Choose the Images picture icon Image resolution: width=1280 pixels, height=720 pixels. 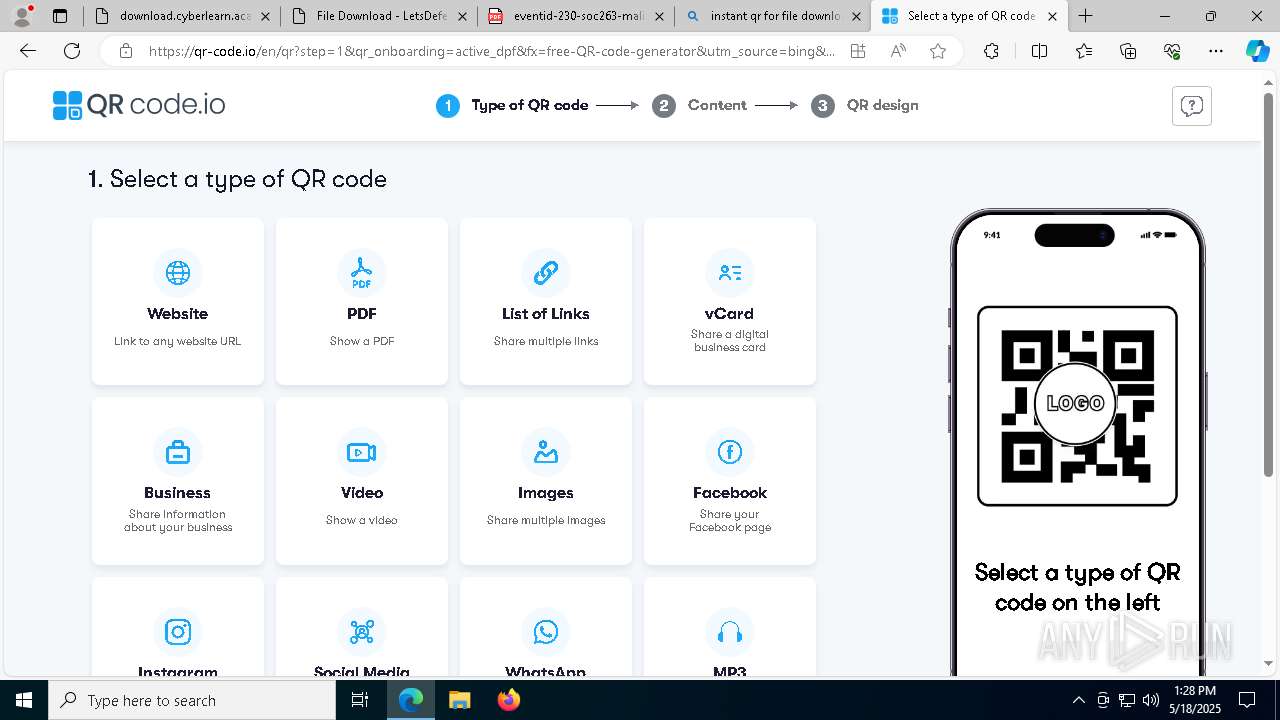coord(546,452)
